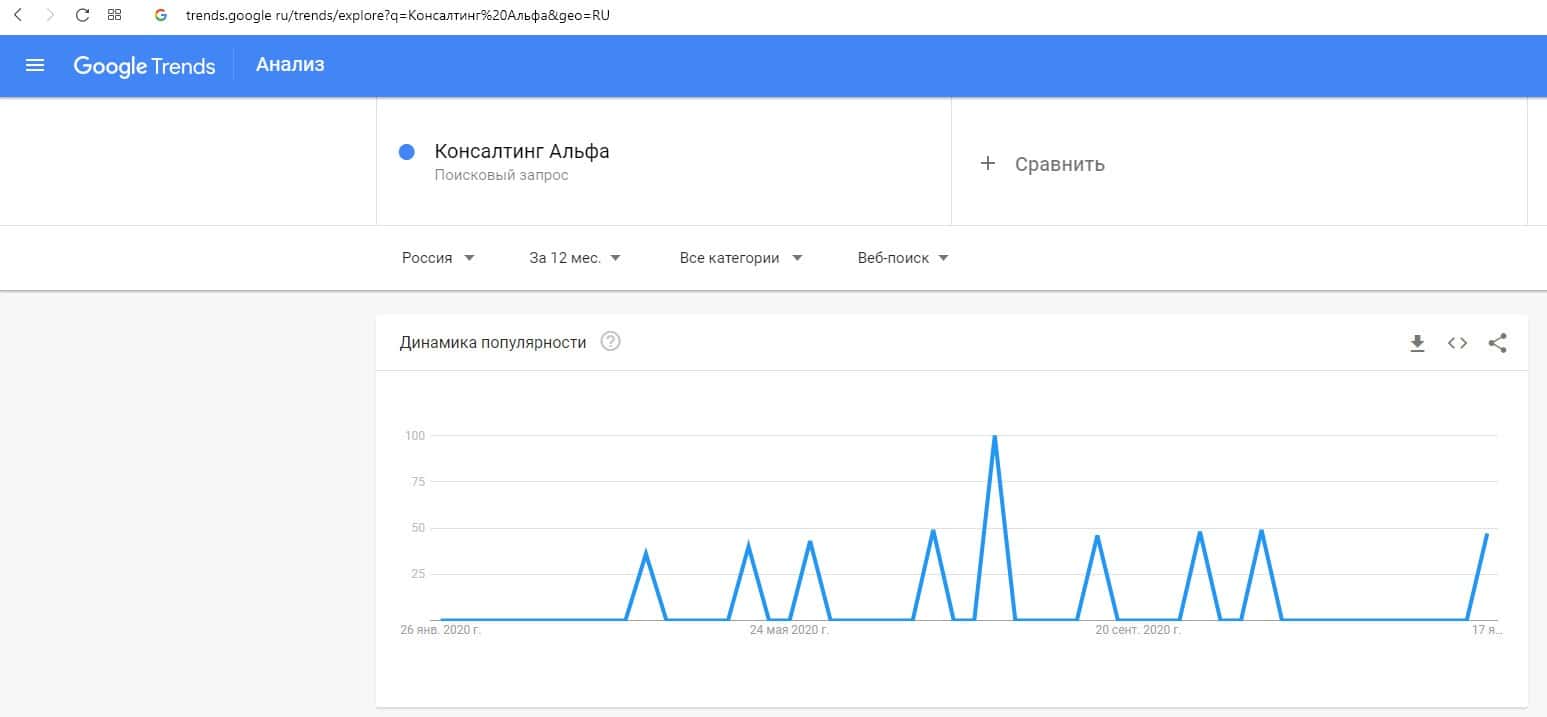This screenshot has width=1547, height=717.
Task: Click the address bar URL
Action: [398, 16]
